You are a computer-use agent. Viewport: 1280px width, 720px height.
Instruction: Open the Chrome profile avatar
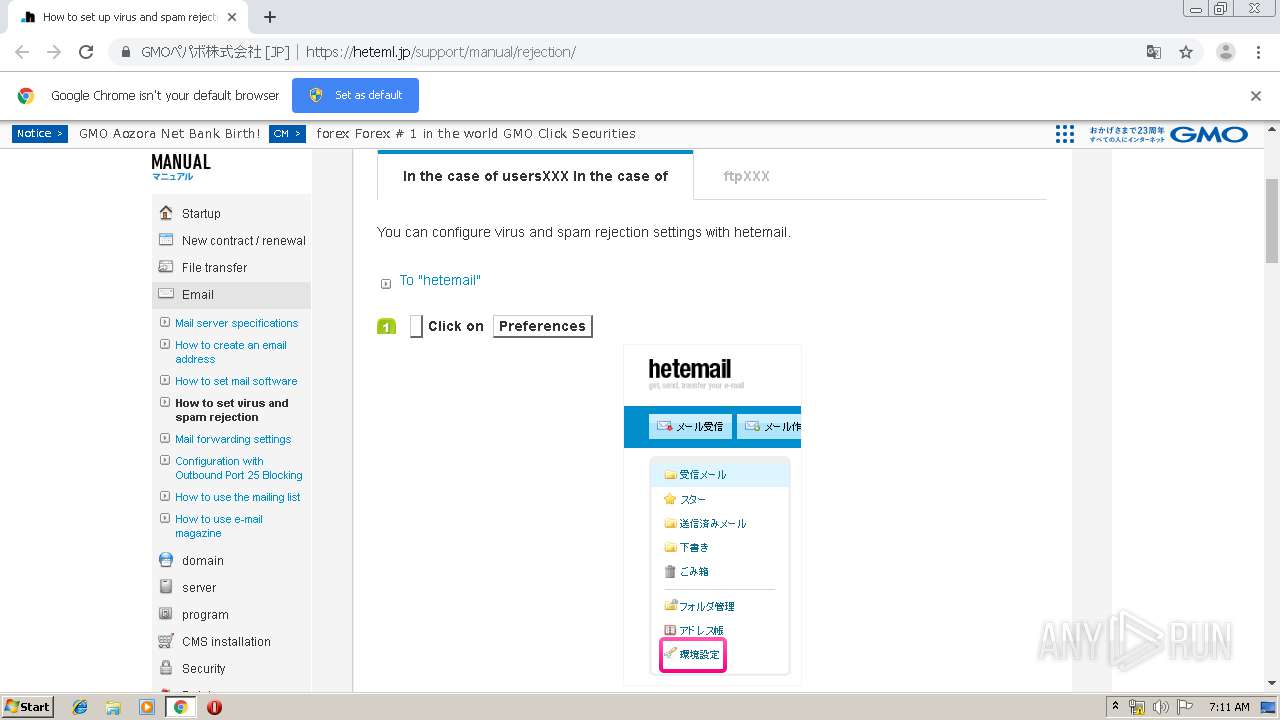1225,52
